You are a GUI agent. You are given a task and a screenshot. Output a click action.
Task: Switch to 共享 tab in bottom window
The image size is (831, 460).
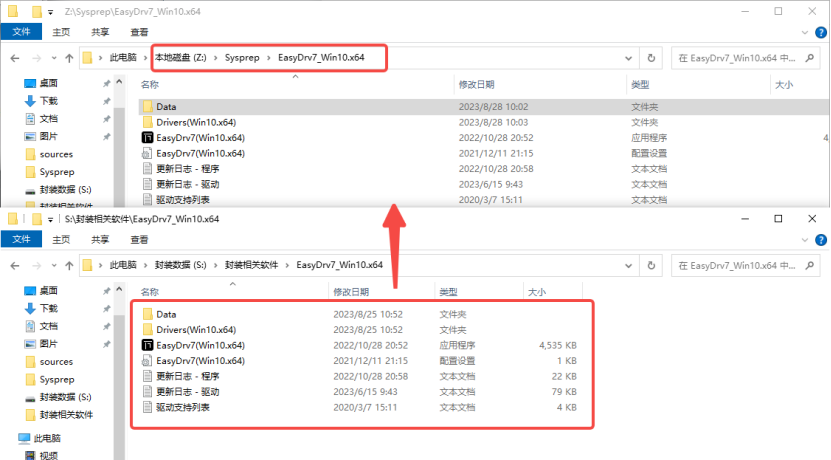tap(100, 240)
